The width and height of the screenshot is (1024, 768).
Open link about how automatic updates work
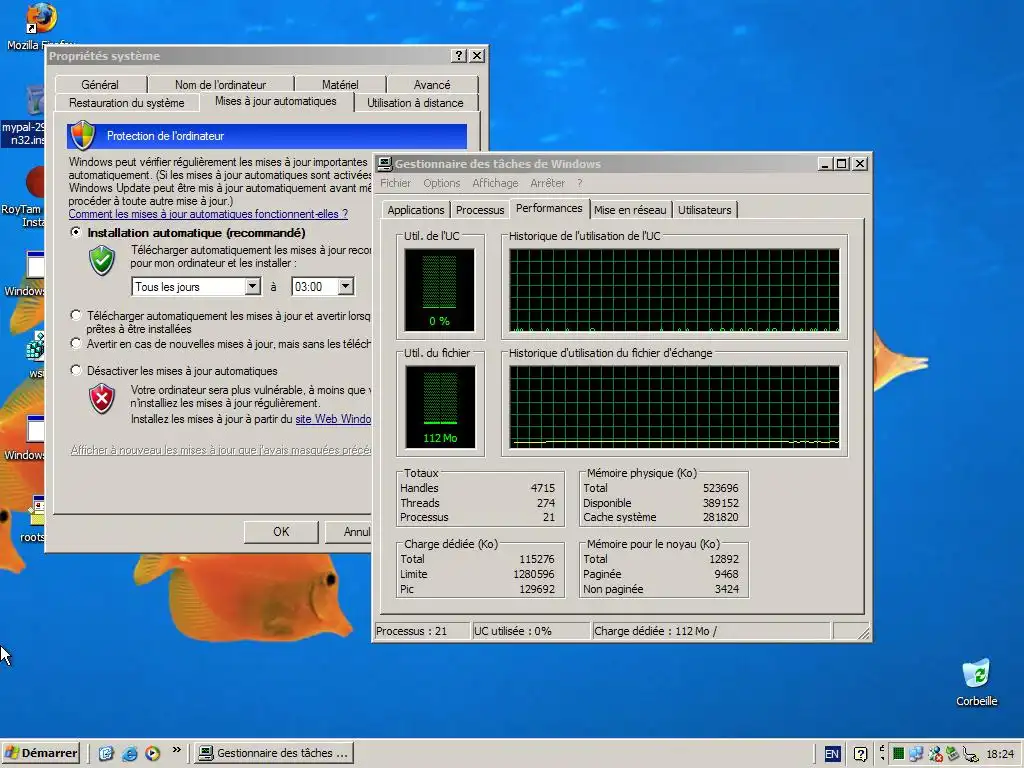tap(208, 214)
